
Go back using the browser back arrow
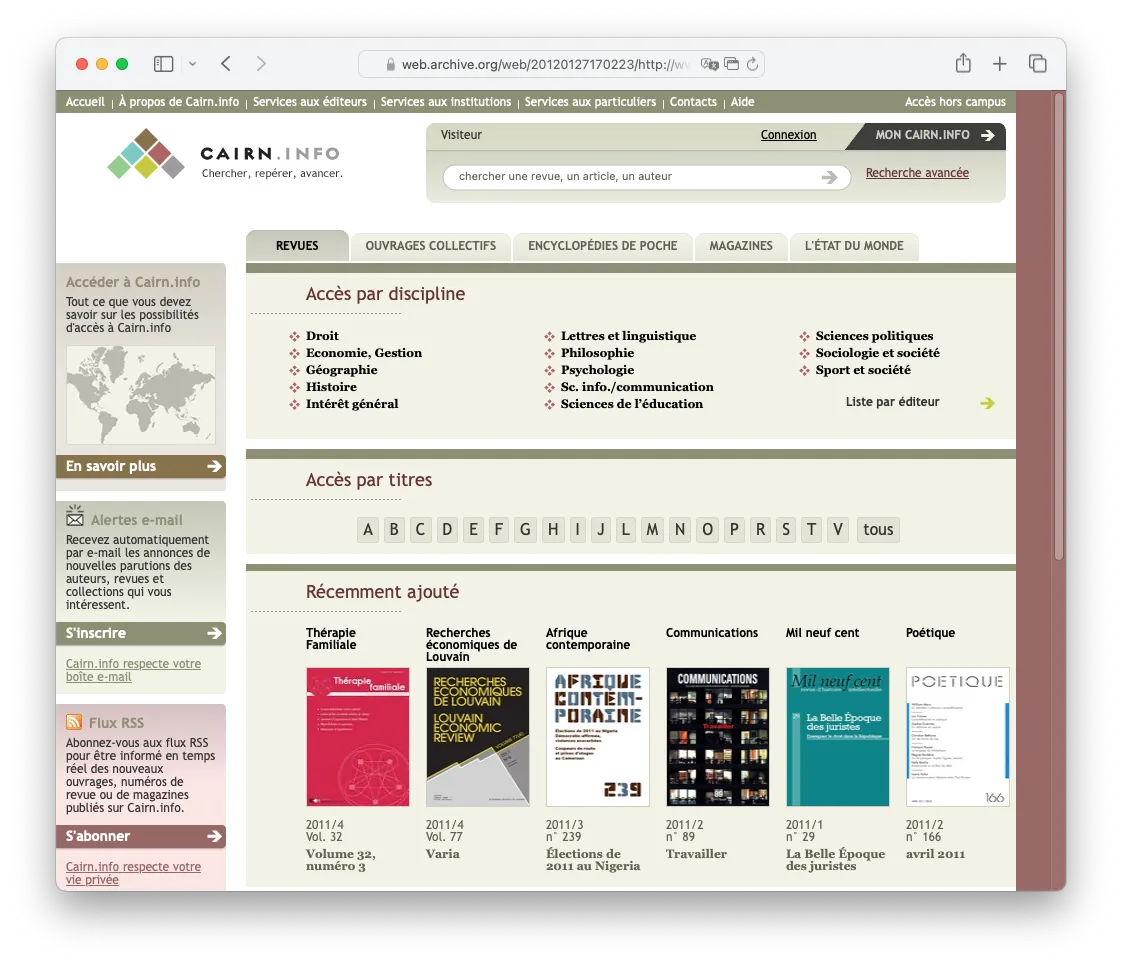[226, 64]
